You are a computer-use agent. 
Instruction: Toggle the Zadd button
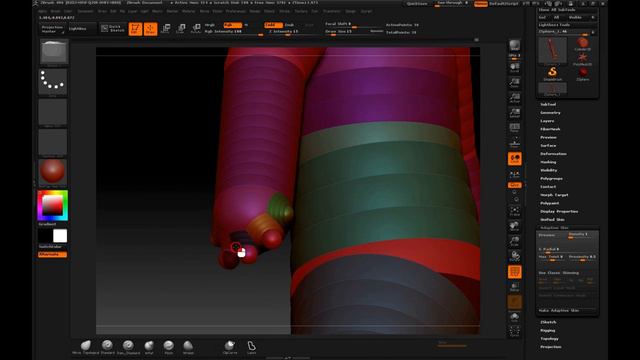click(x=273, y=25)
